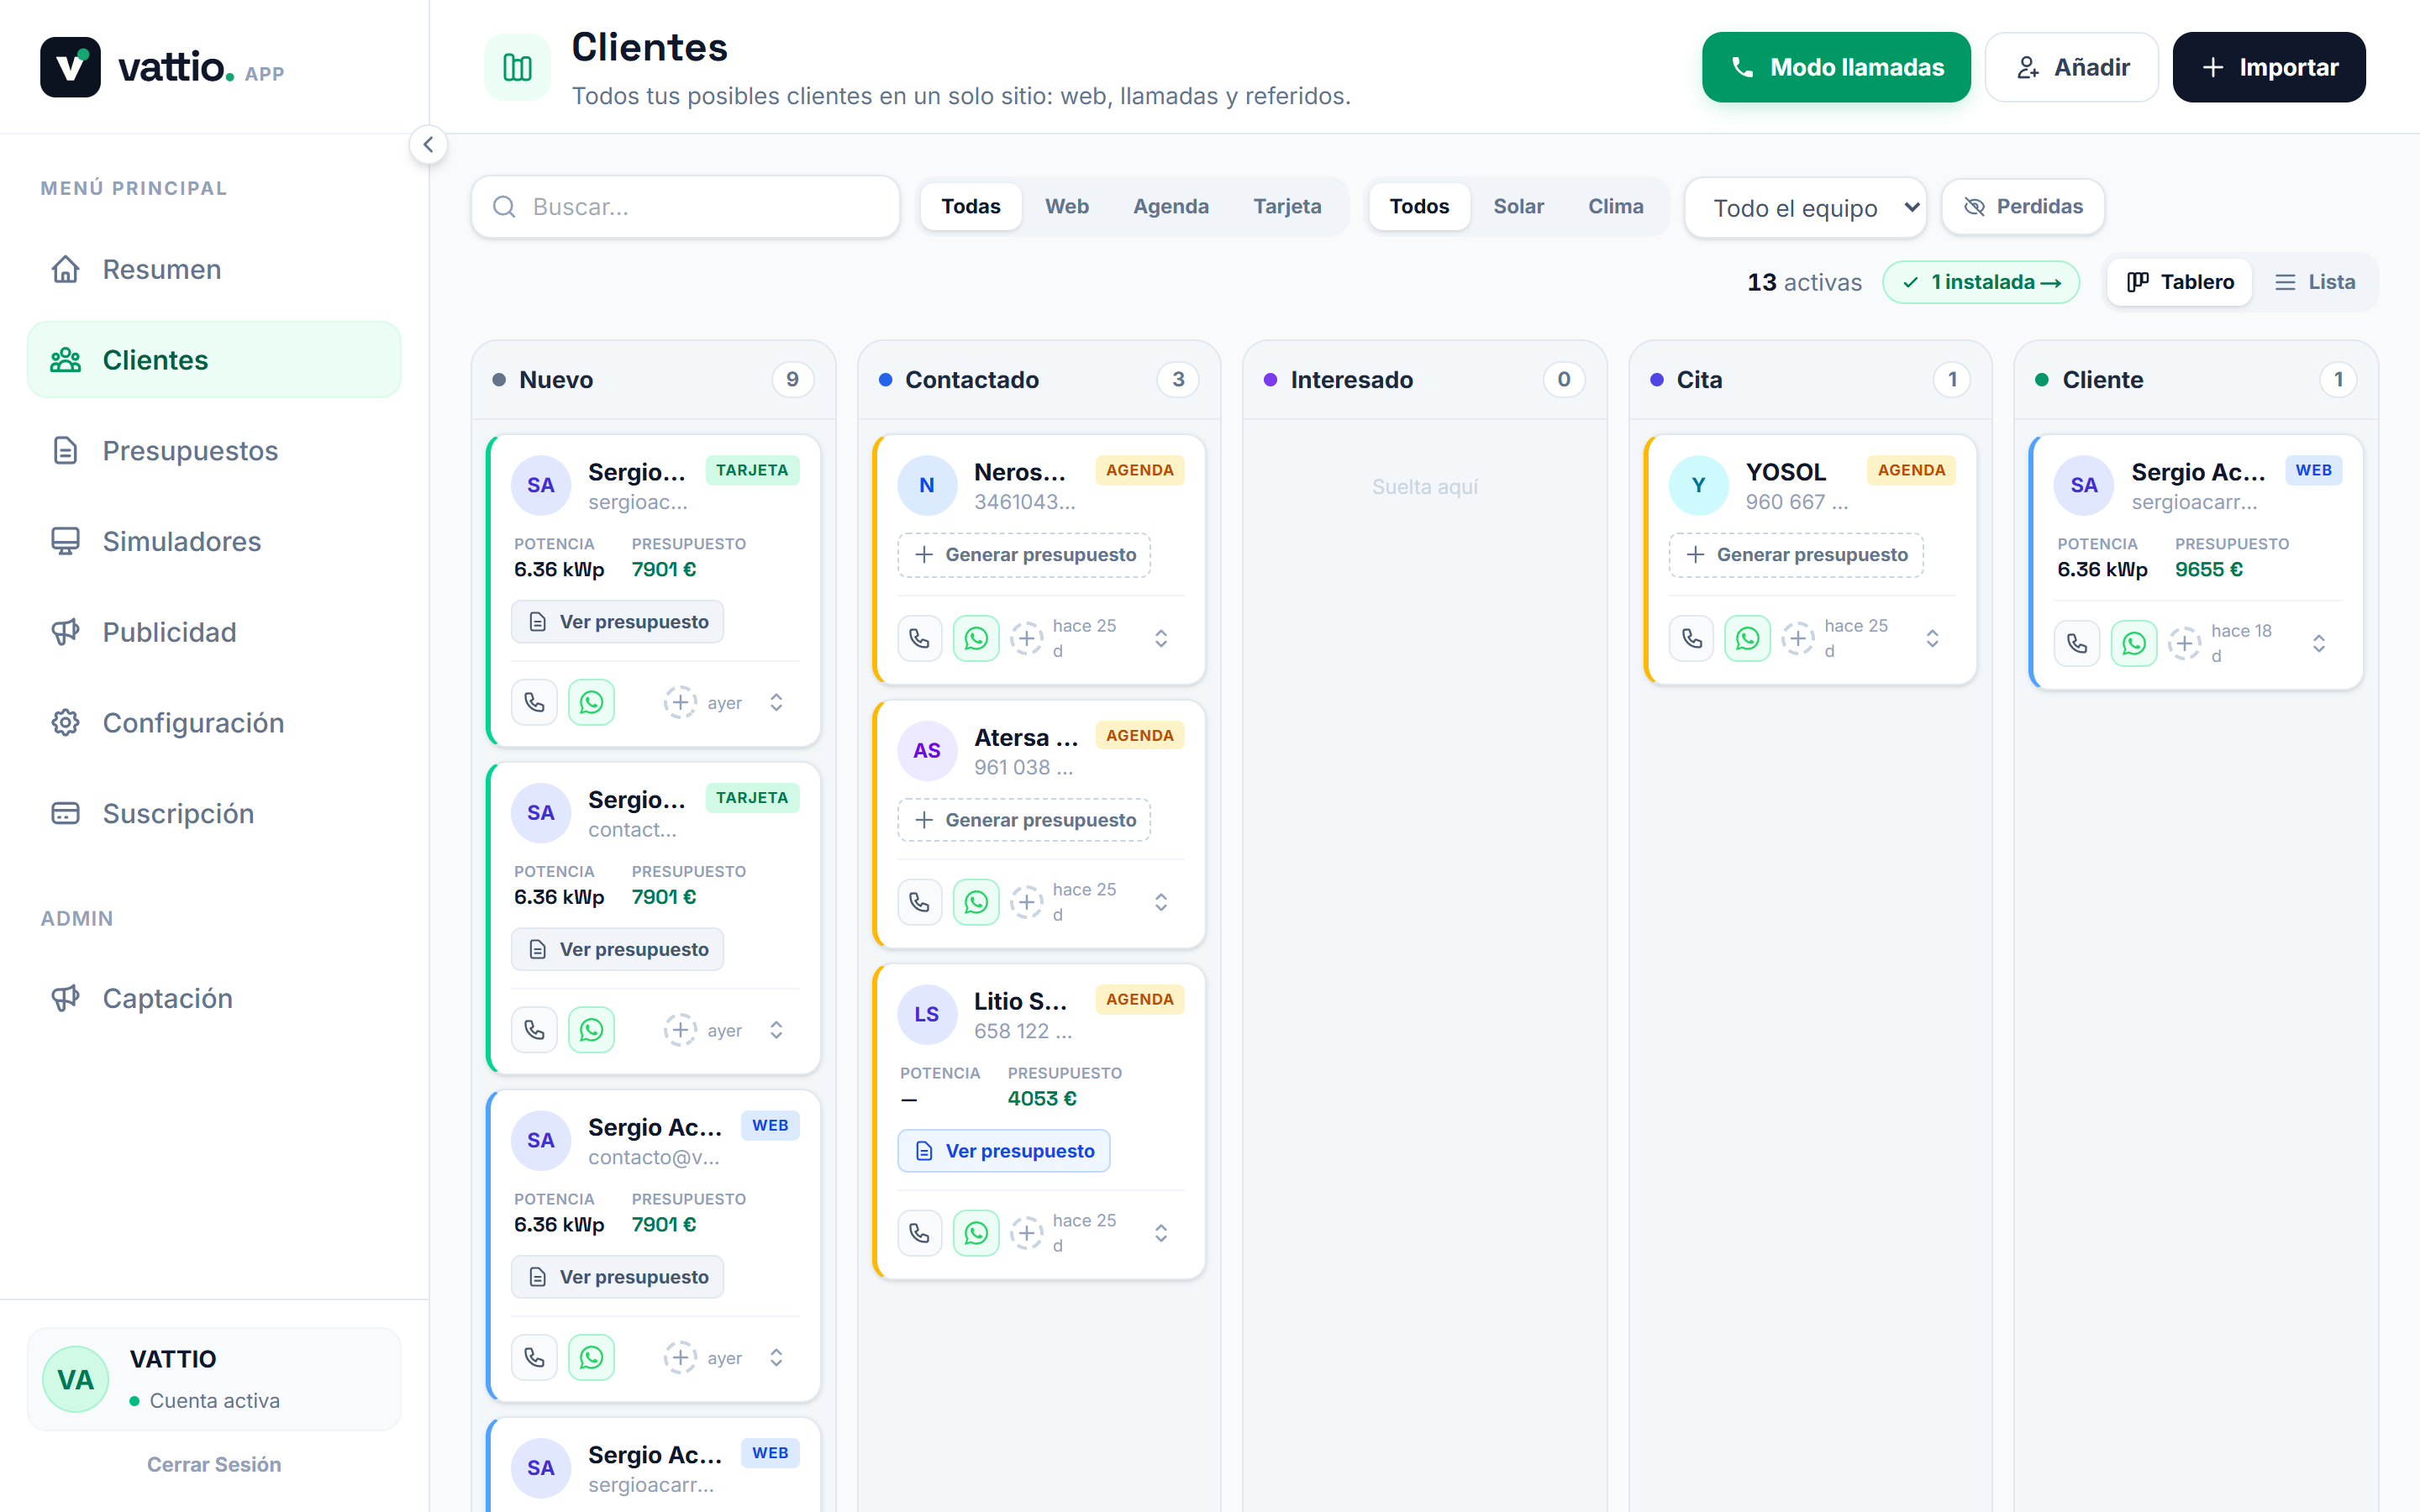Click the VA account avatar
2420x1512 pixels.
pos(75,1379)
